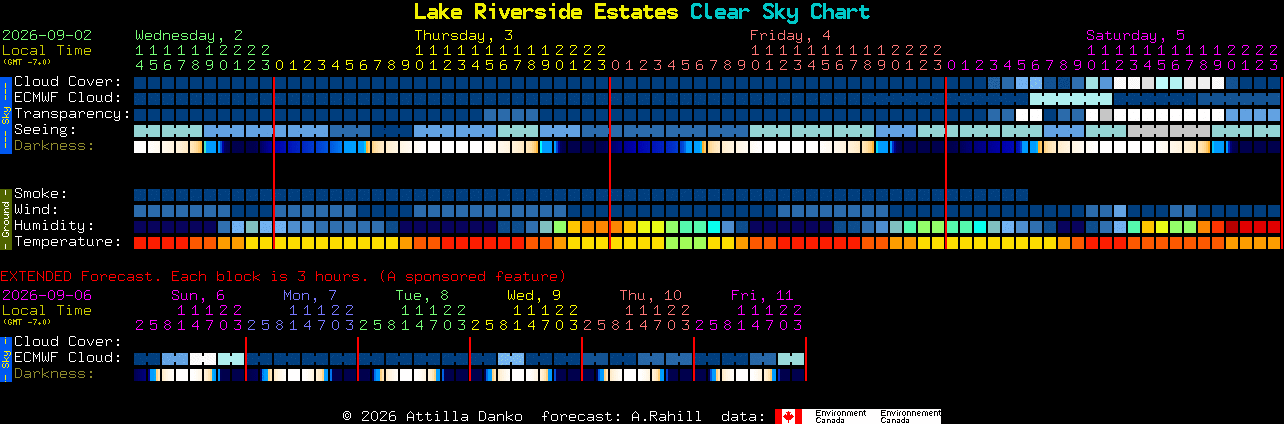Screen dimensions: 1284x424
Task: Open the Cloud Cover row label
Action: point(68,81)
